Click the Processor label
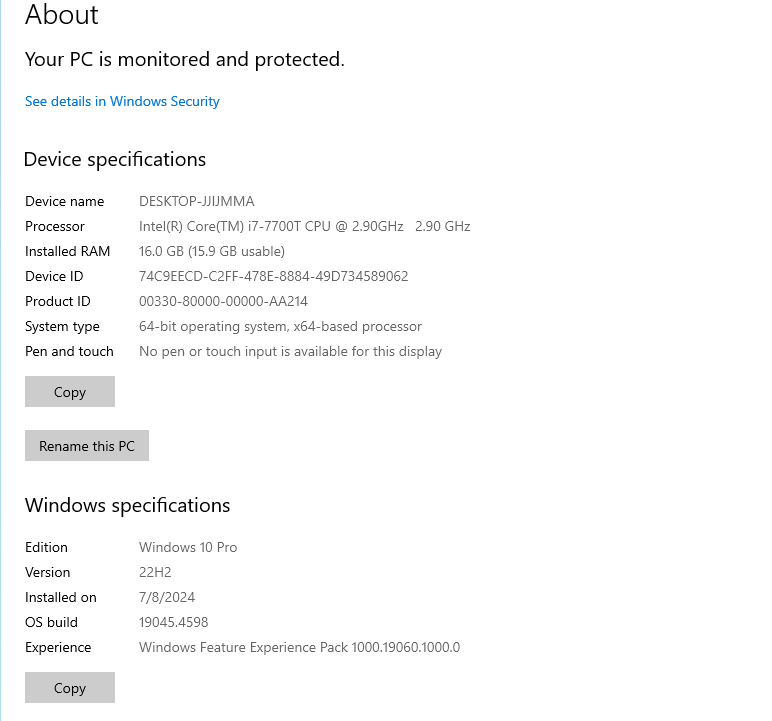The height and width of the screenshot is (721, 772). click(55, 227)
